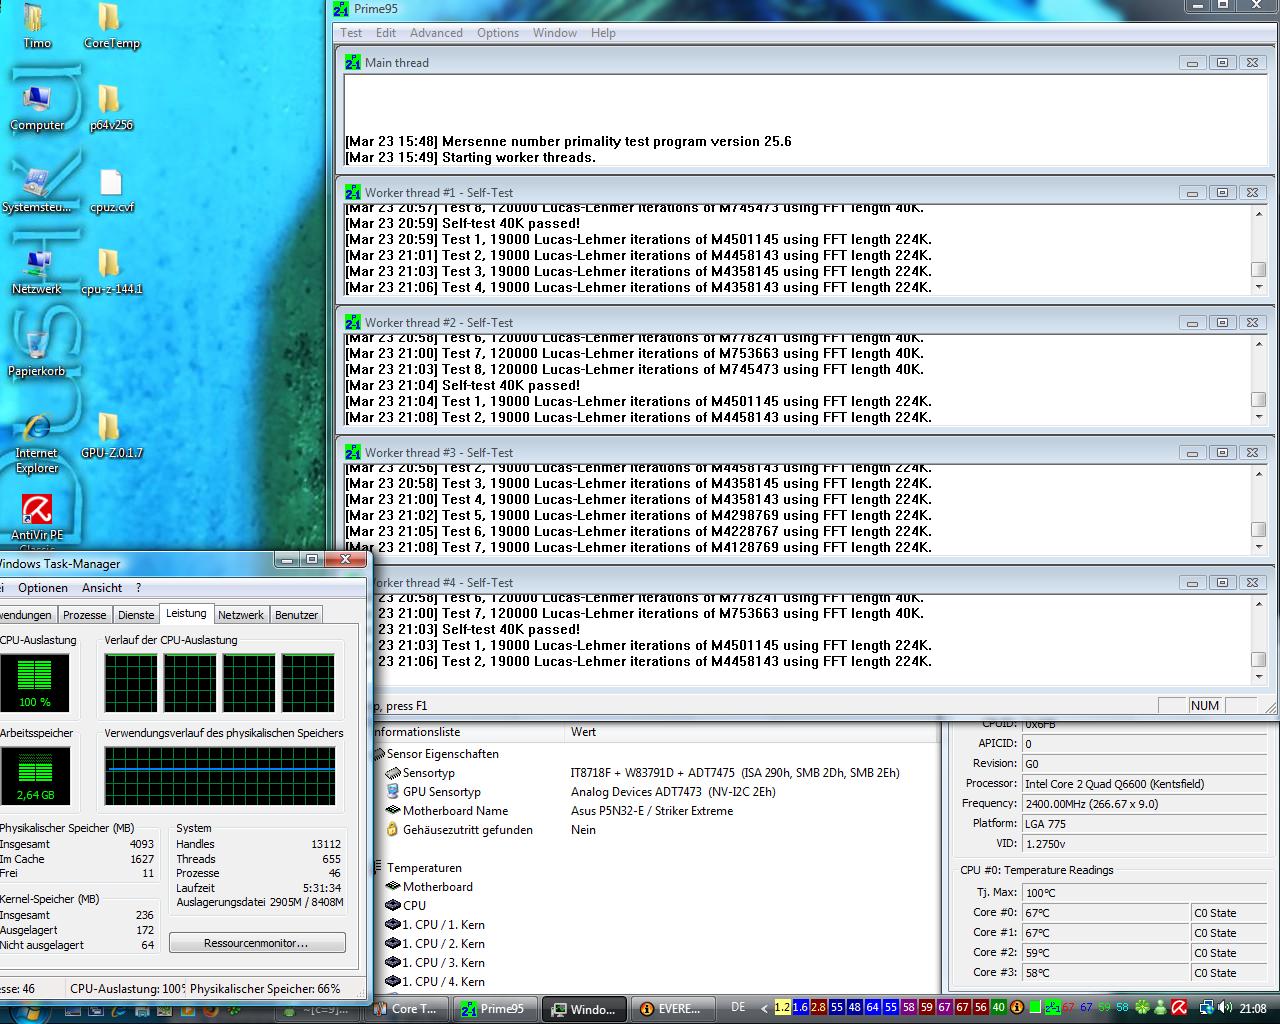
Task: Click the Prime95 title bar icon
Action: point(342,9)
